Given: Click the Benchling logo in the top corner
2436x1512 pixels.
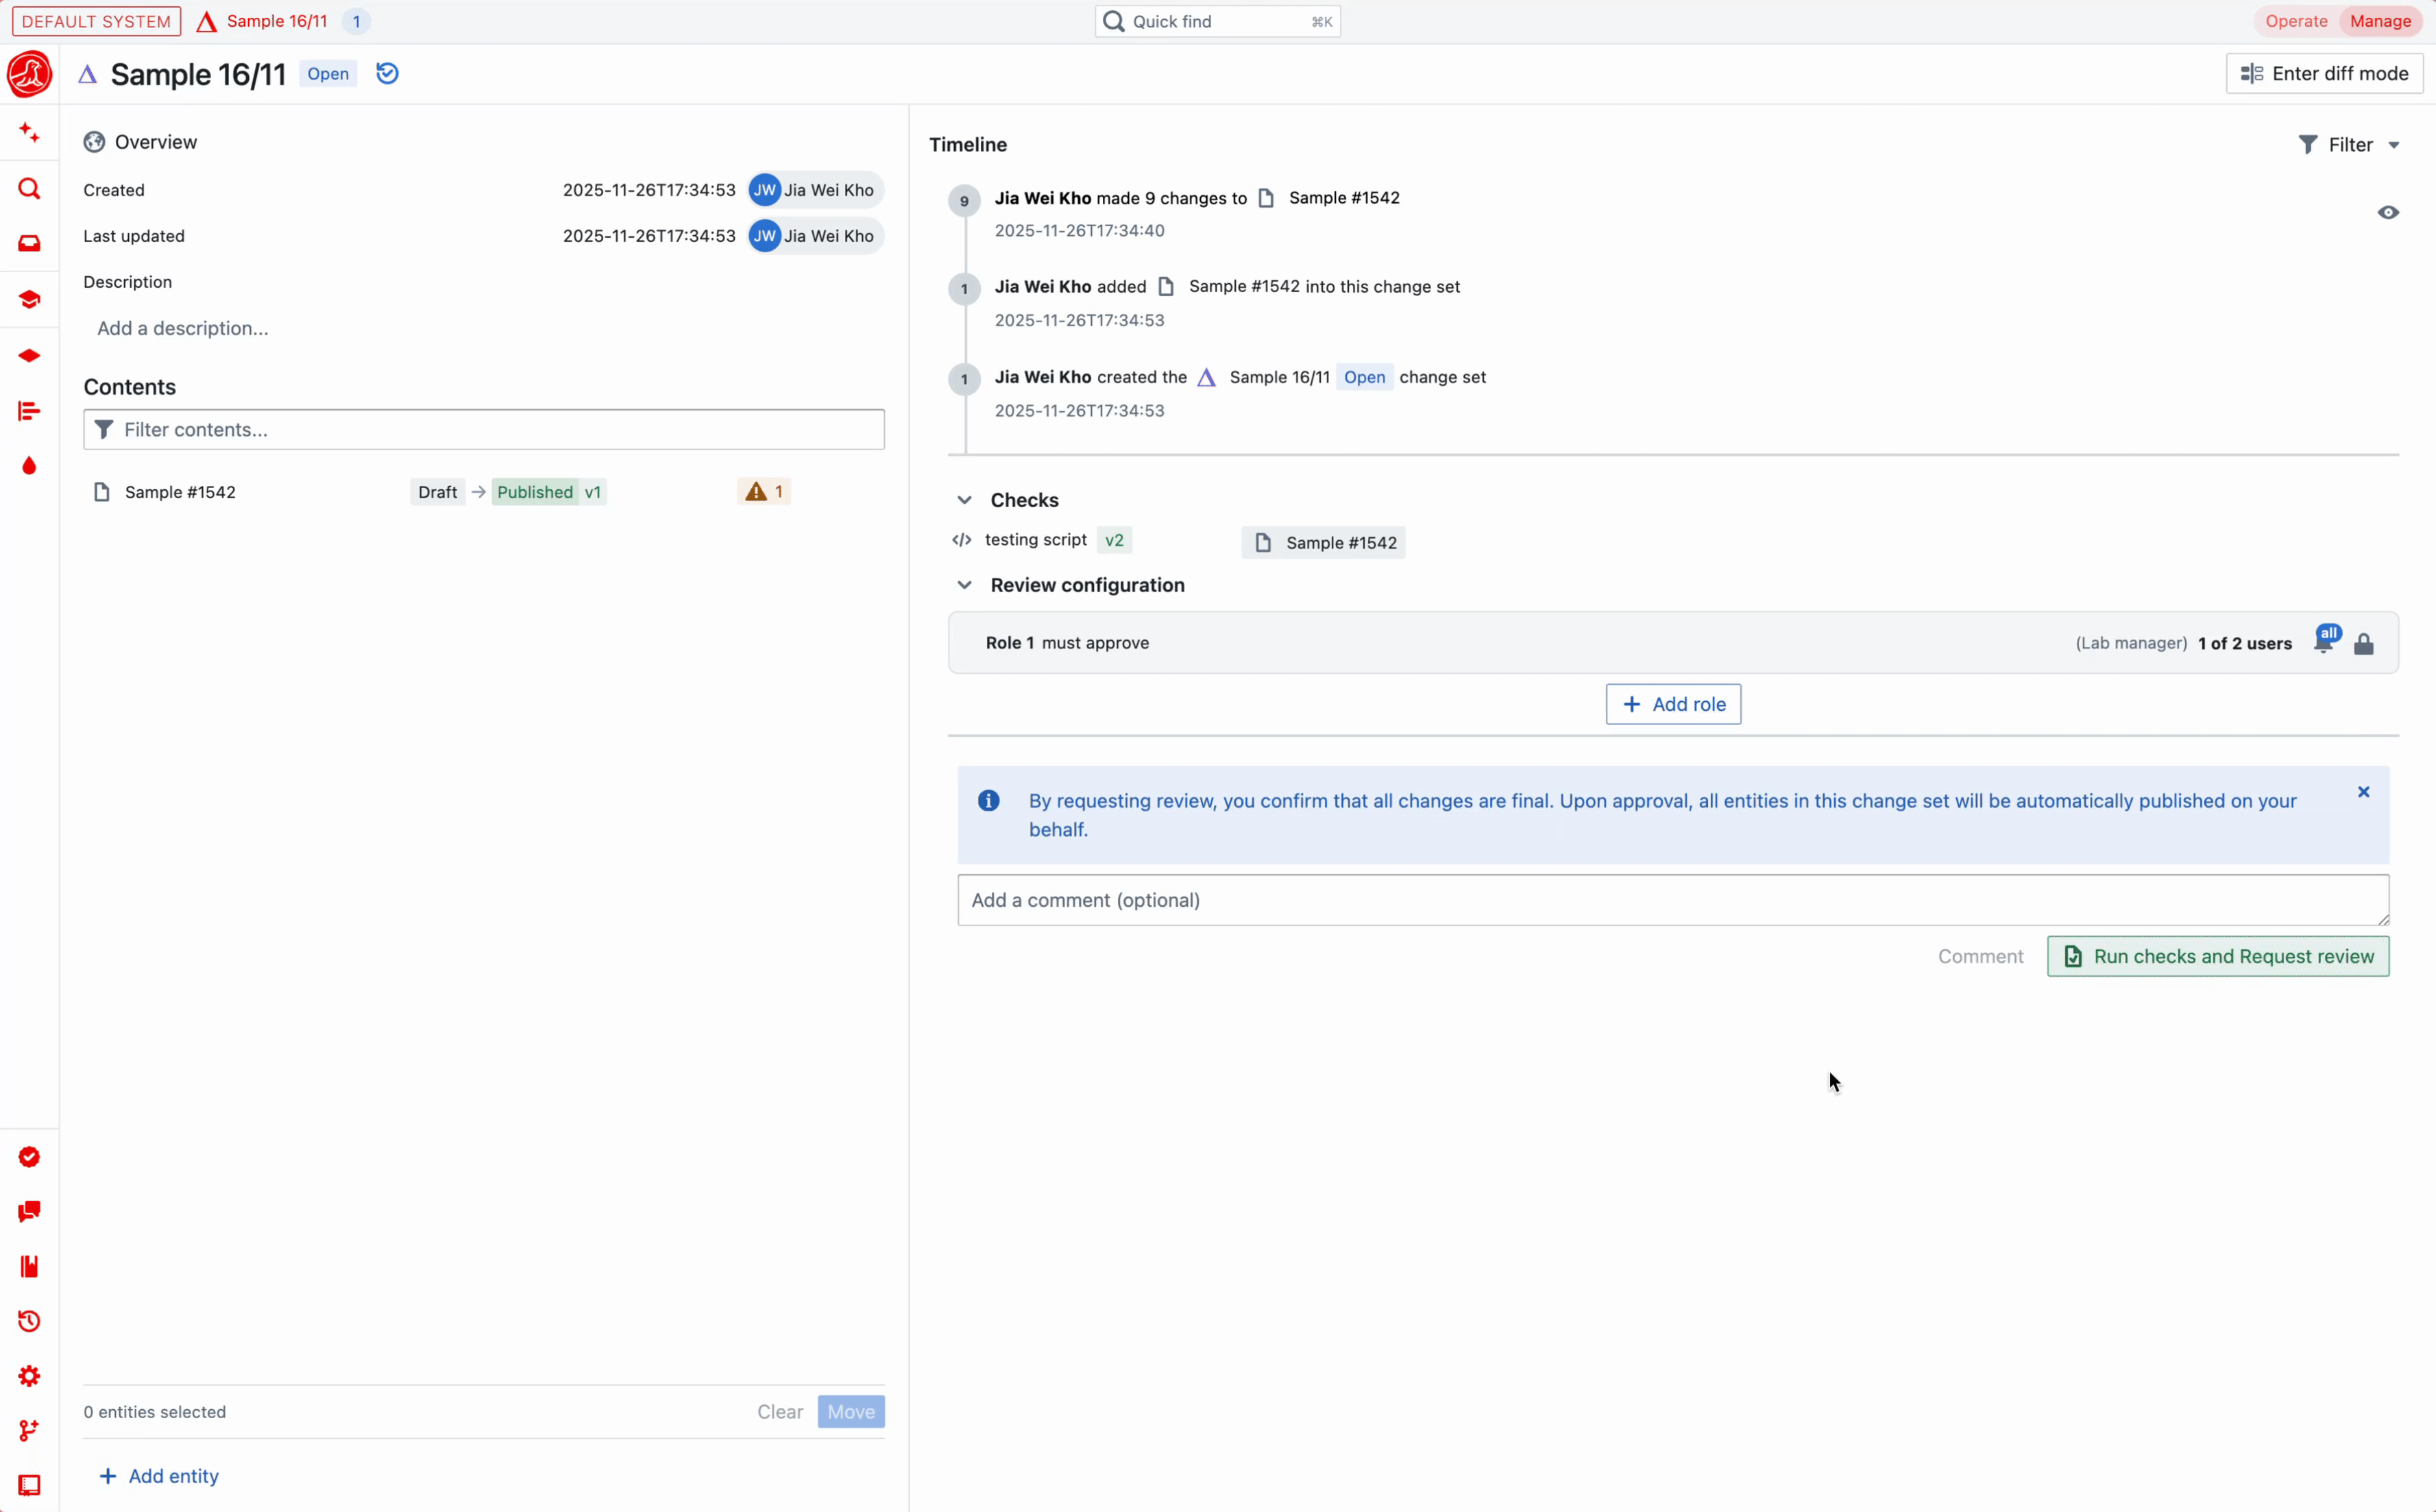Looking at the screenshot, I should [29, 73].
